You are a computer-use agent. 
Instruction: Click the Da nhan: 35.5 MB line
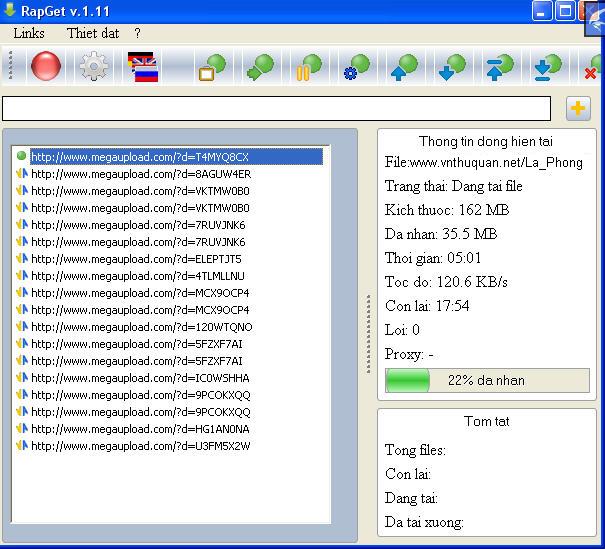[x=441, y=234]
